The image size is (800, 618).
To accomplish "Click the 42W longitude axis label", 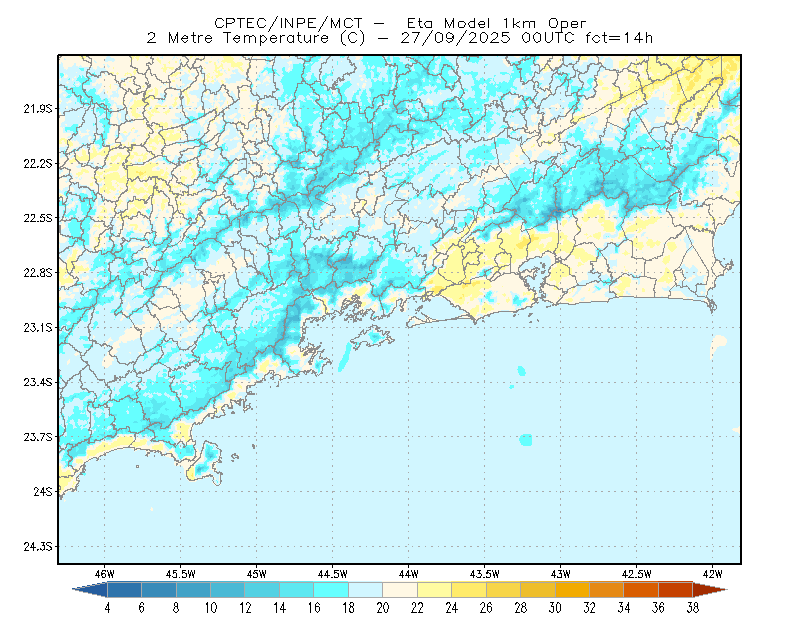I will pos(712,574).
